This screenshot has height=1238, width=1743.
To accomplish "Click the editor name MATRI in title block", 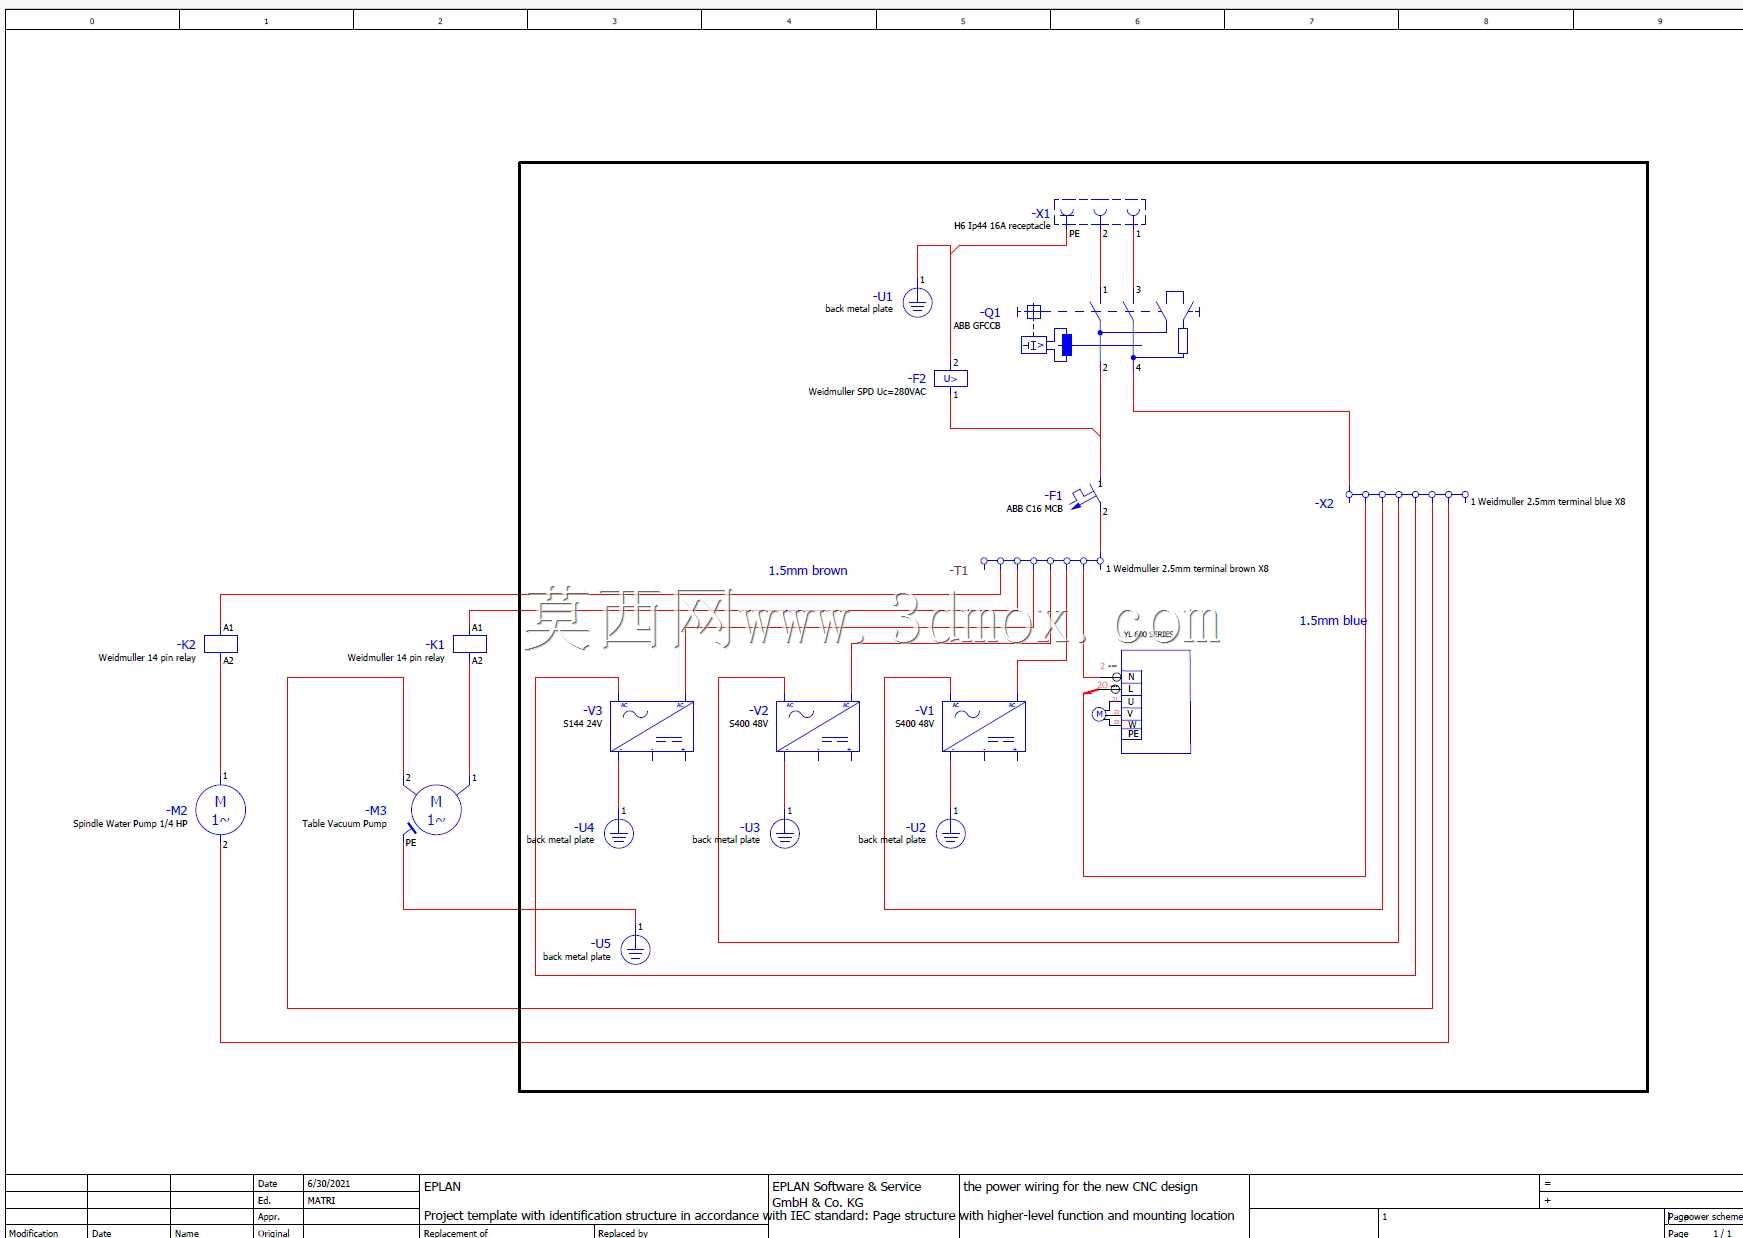I will [x=321, y=1200].
